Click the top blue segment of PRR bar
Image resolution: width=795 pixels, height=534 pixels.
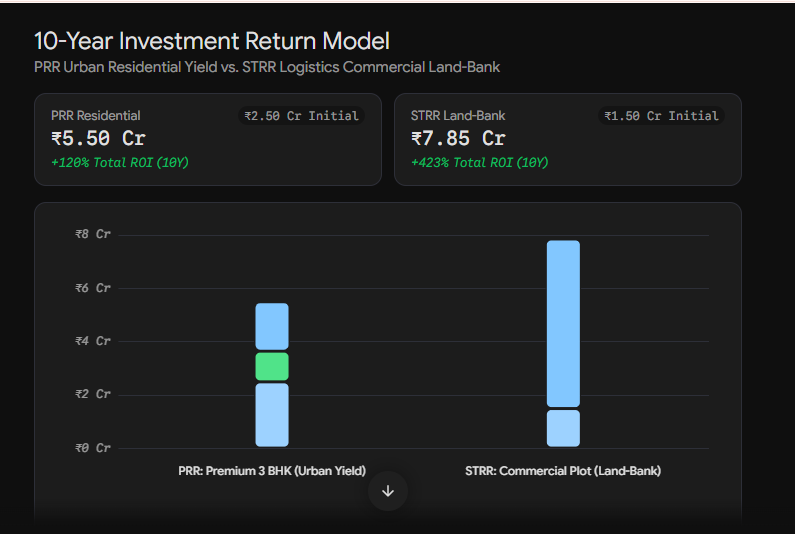click(x=272, y=327)
